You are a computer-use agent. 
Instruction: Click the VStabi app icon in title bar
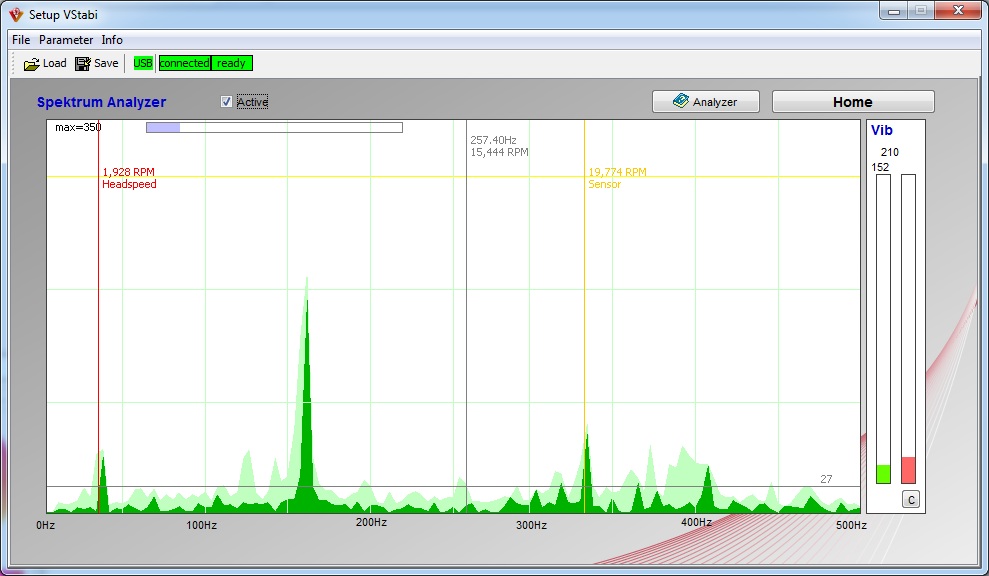16,14
